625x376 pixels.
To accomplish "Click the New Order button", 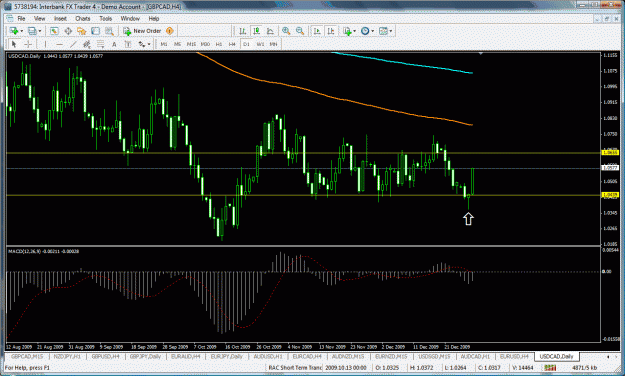I will [142, 31].
